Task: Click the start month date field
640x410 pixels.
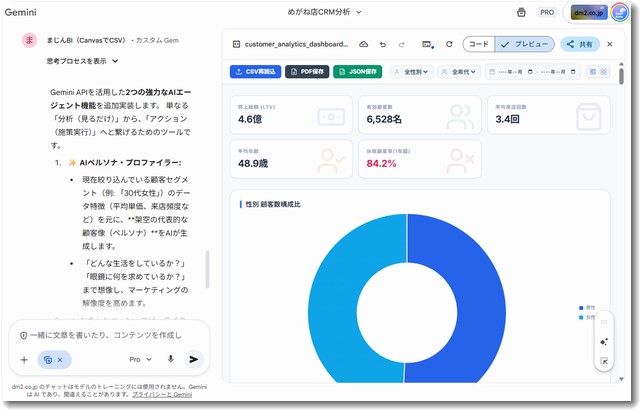Action: pyautogui.click(x=509, y=72)
